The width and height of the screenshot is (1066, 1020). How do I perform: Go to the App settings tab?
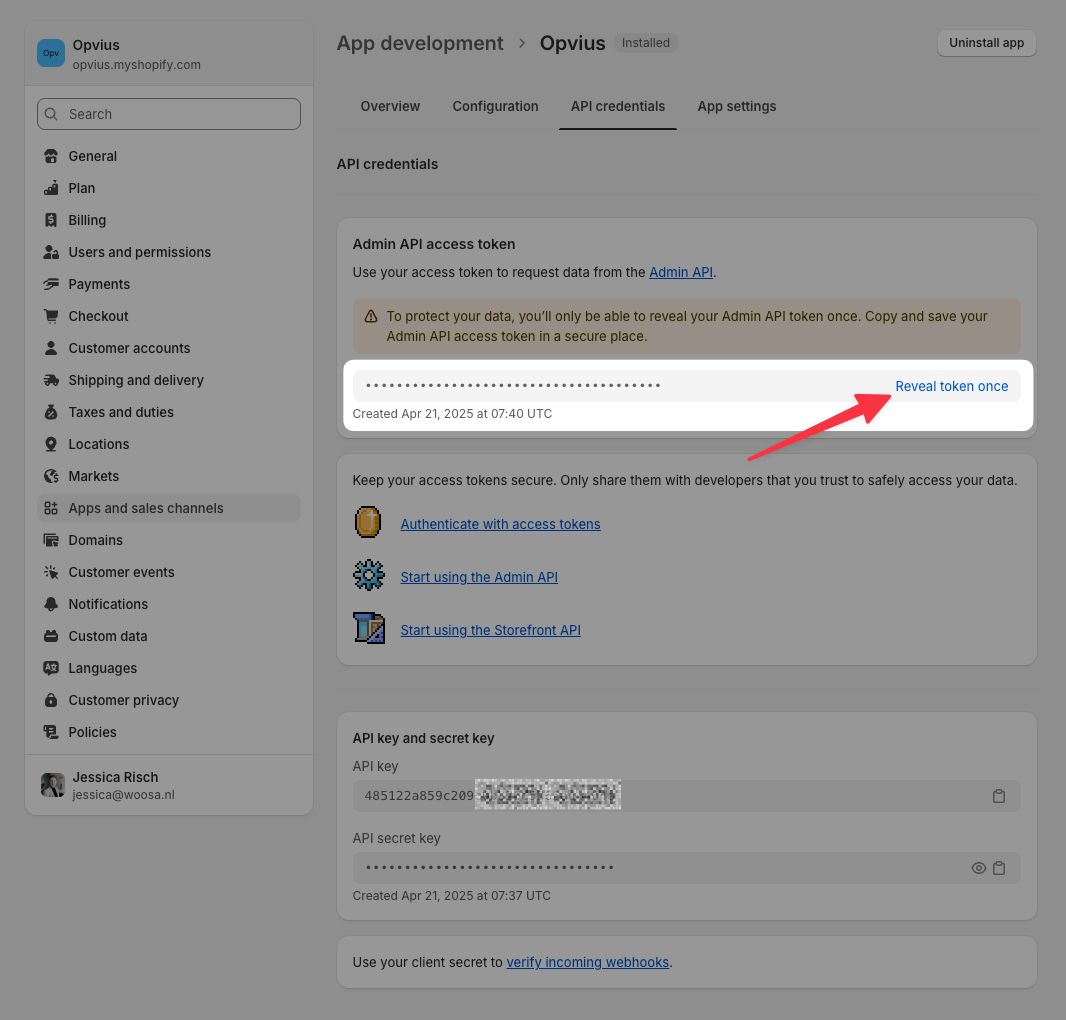click(x=737, y=106)
